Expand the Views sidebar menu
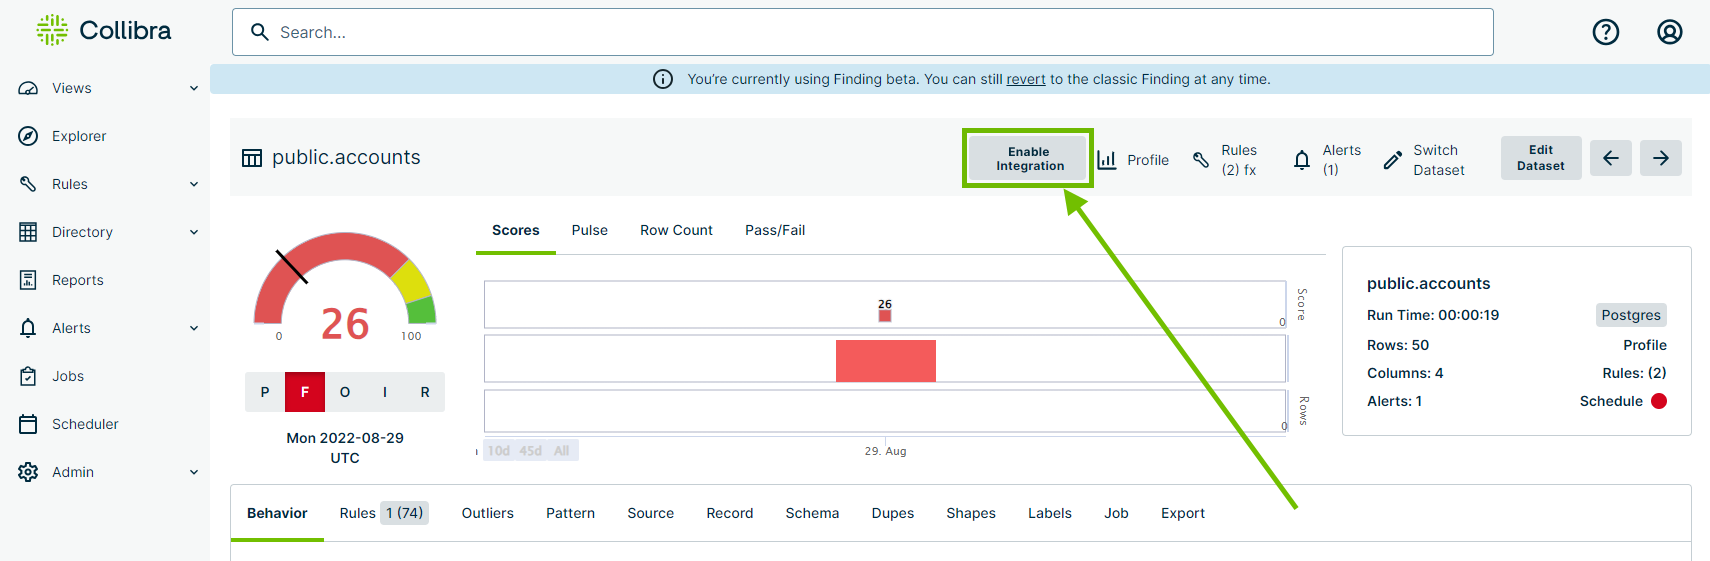Viewport: 1710px width, 561px height. point(194,88)
